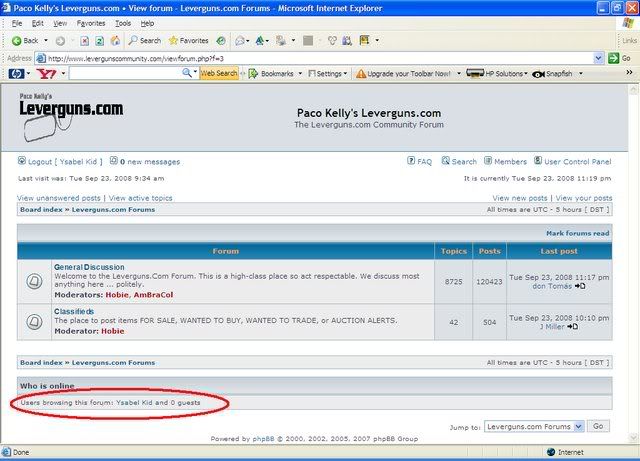Click the forum Search link
The height and width of the screenshot is (461, 640).
pos(464,162)
